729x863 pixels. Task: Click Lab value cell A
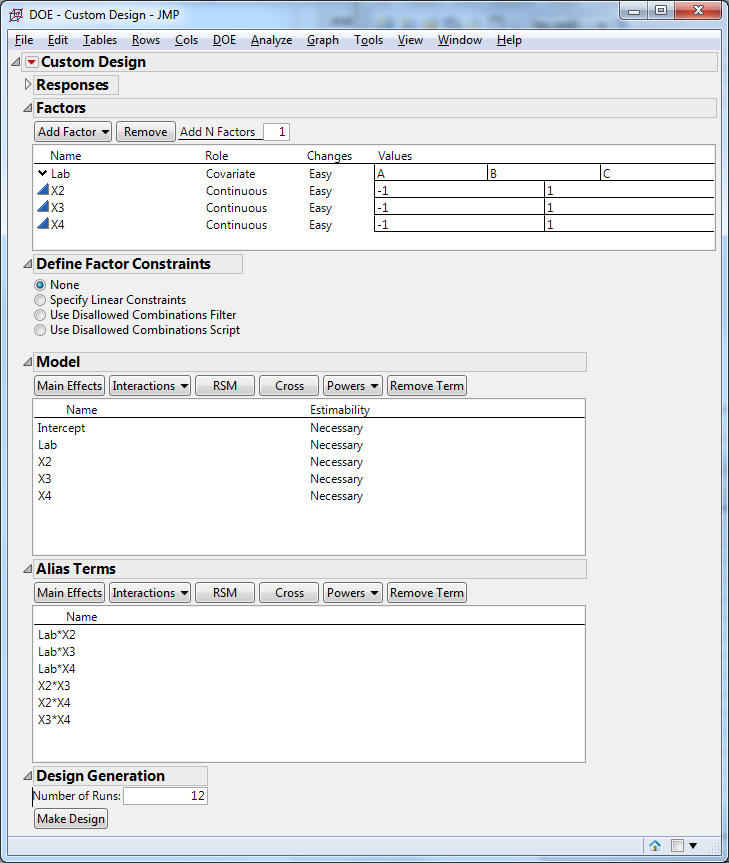pos(431,173)
